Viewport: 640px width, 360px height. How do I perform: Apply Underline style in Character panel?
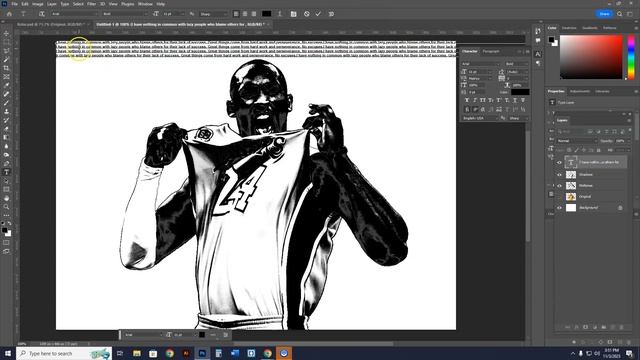pyautogui.click(x=515, y=100)
